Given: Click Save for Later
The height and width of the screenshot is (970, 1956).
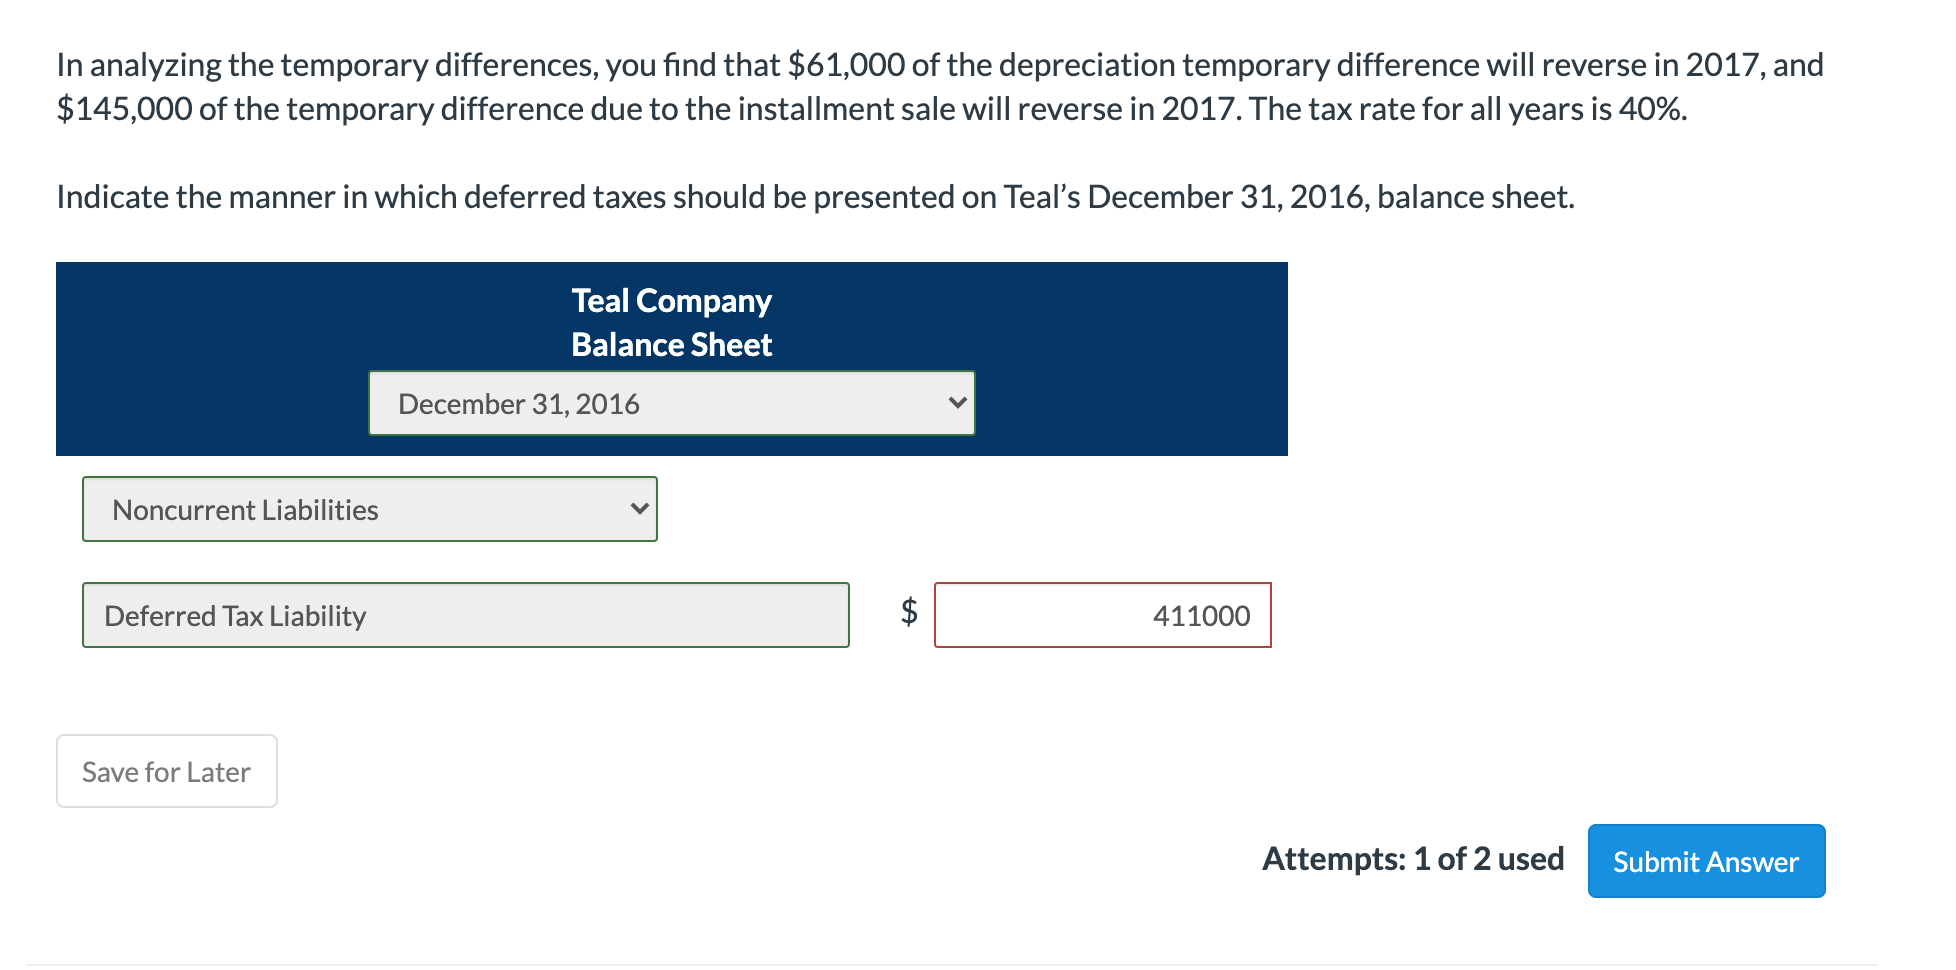Looking at the screenshot, I should point(166,770).
